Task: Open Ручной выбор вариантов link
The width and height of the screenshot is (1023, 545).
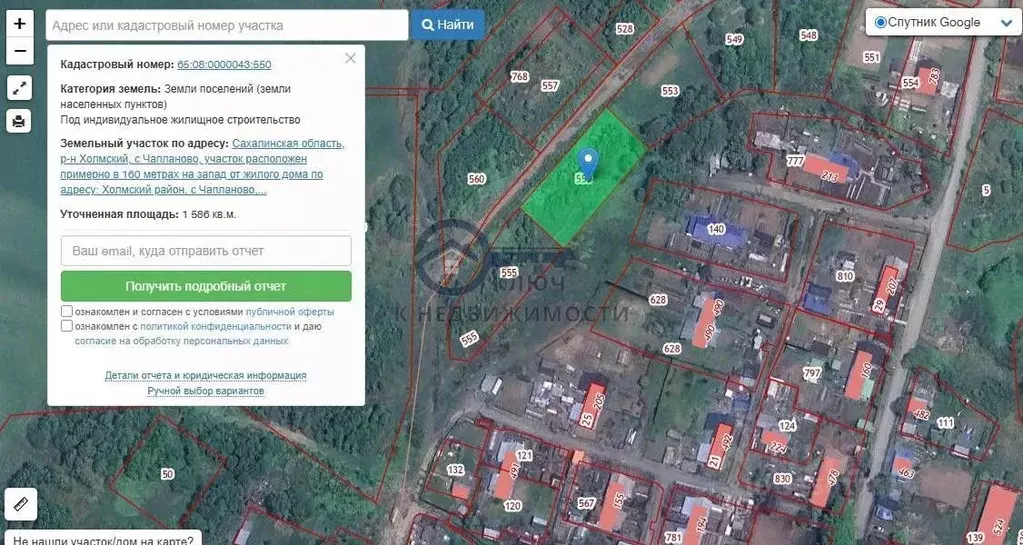Action: coord(206,391)
